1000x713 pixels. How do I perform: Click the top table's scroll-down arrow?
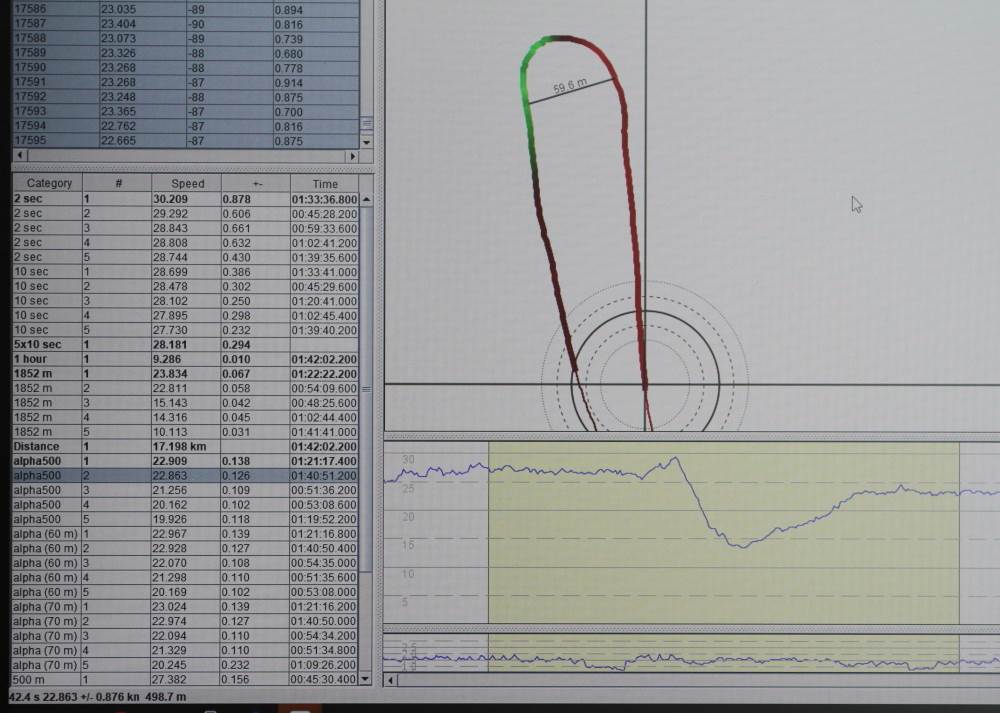point(366,142)
